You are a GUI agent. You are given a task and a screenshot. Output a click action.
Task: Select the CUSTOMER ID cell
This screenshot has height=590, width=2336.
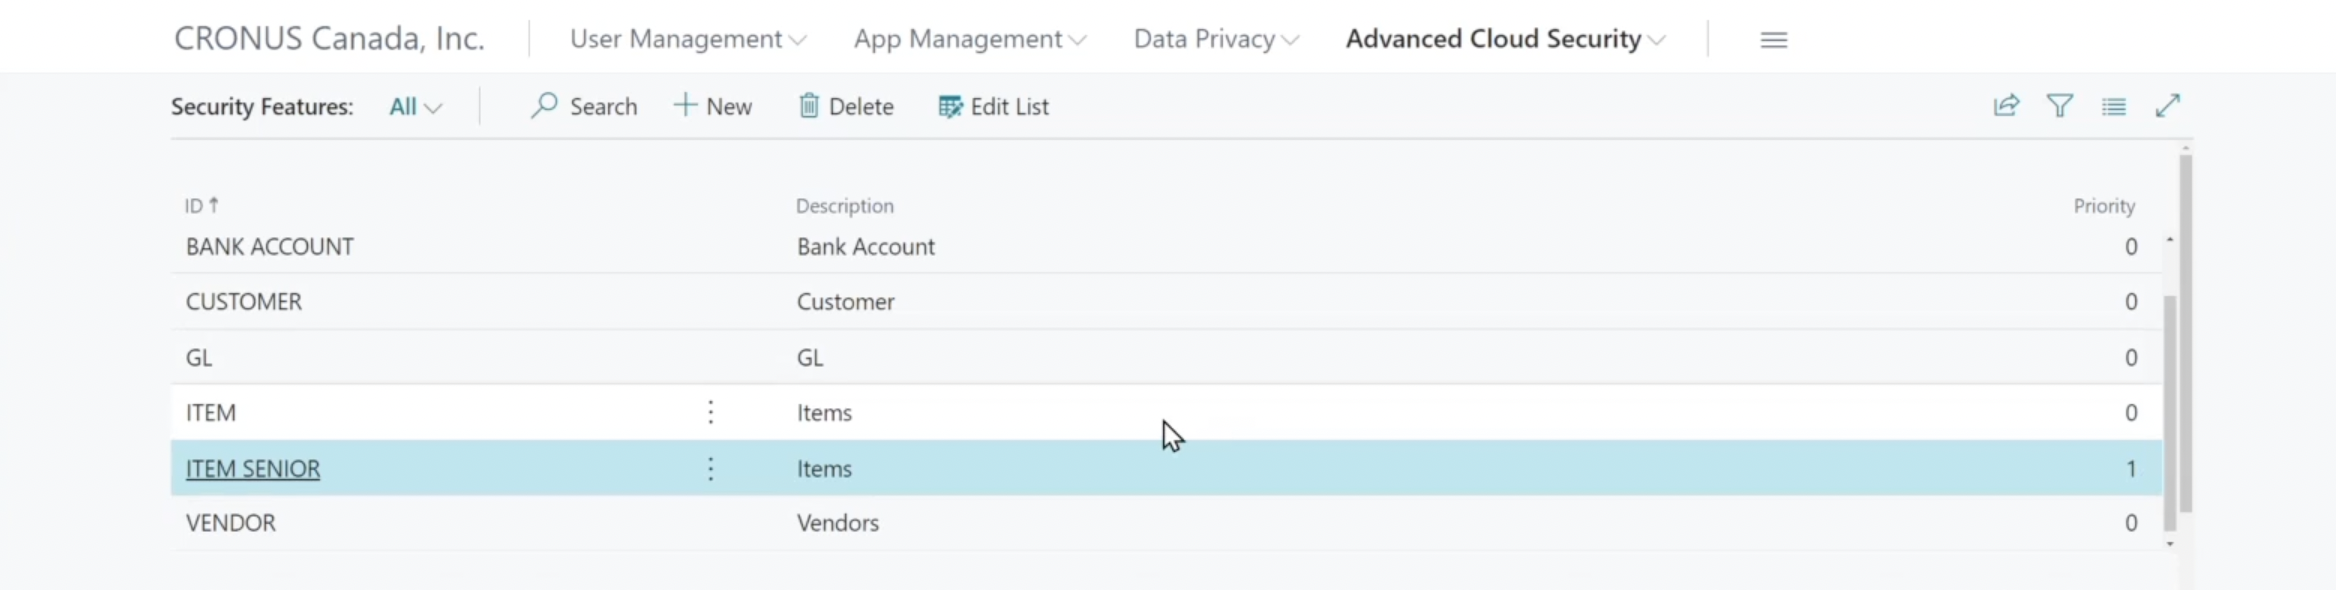pyautogui.click(x=244, y=302)
